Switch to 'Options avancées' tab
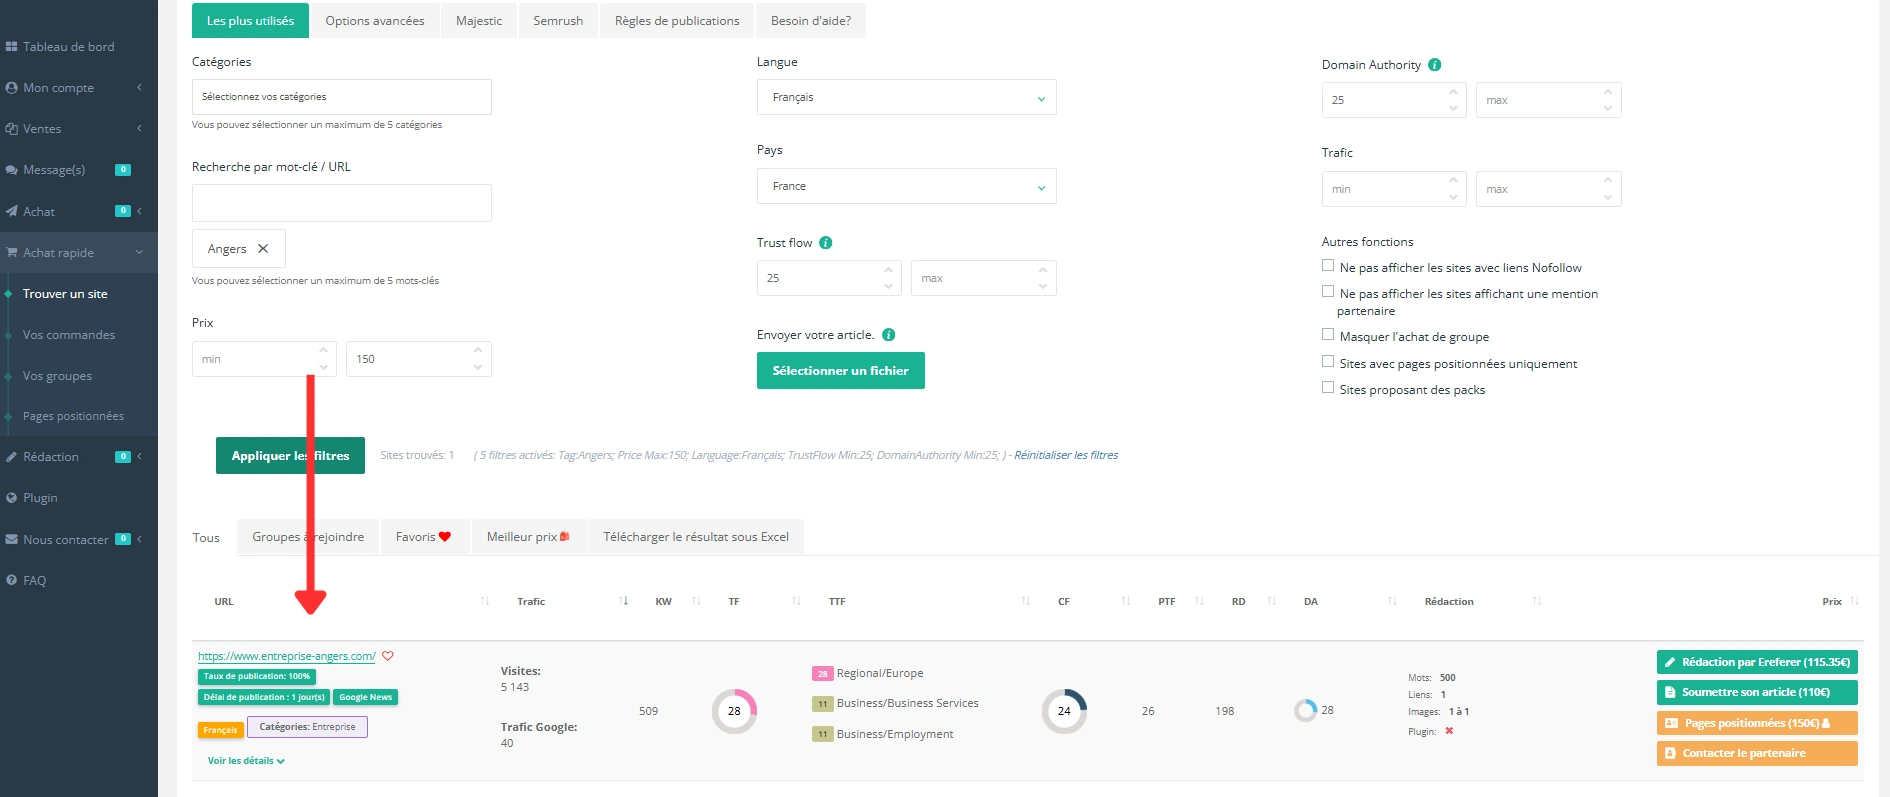This screenshot has width=1890, height=797. 375,21
